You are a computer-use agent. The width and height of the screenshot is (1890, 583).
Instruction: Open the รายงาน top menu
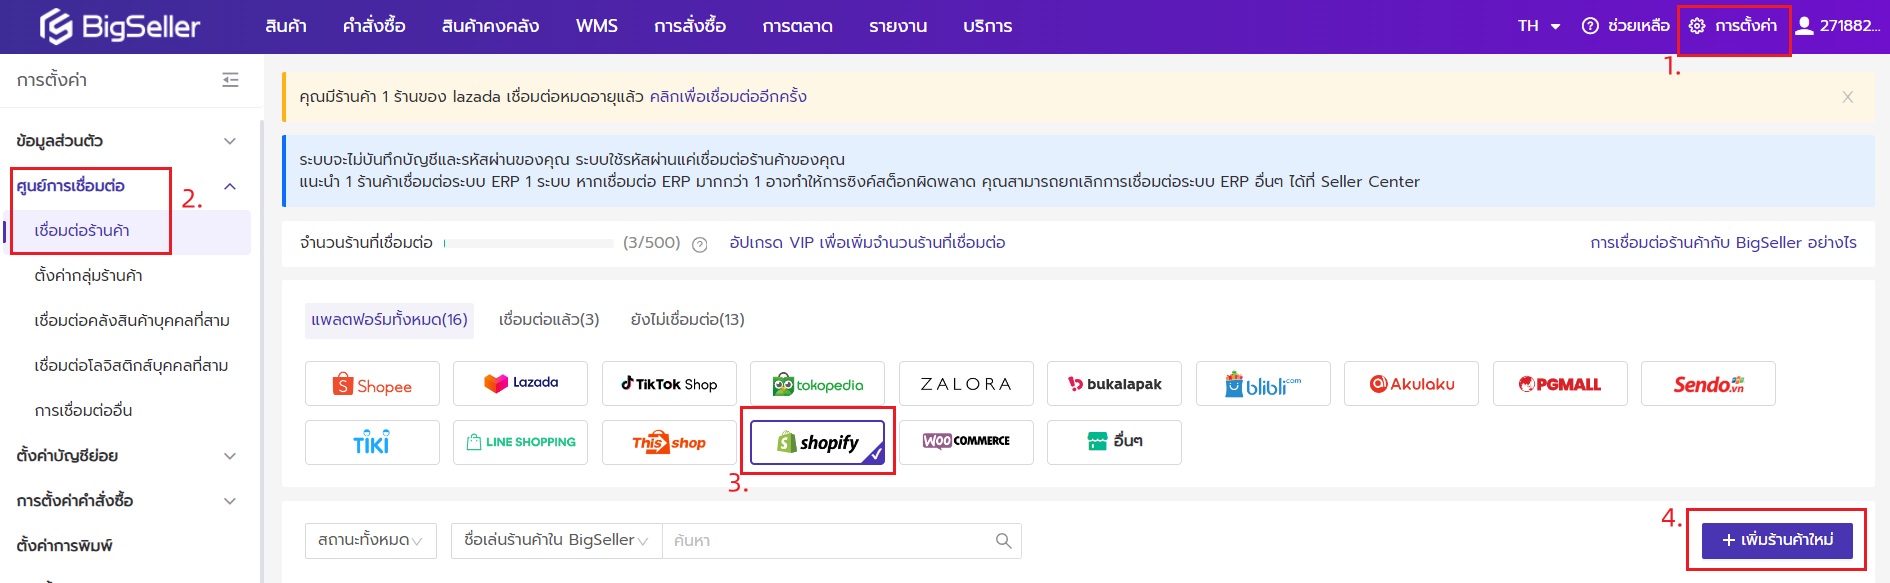click(898, 26)
